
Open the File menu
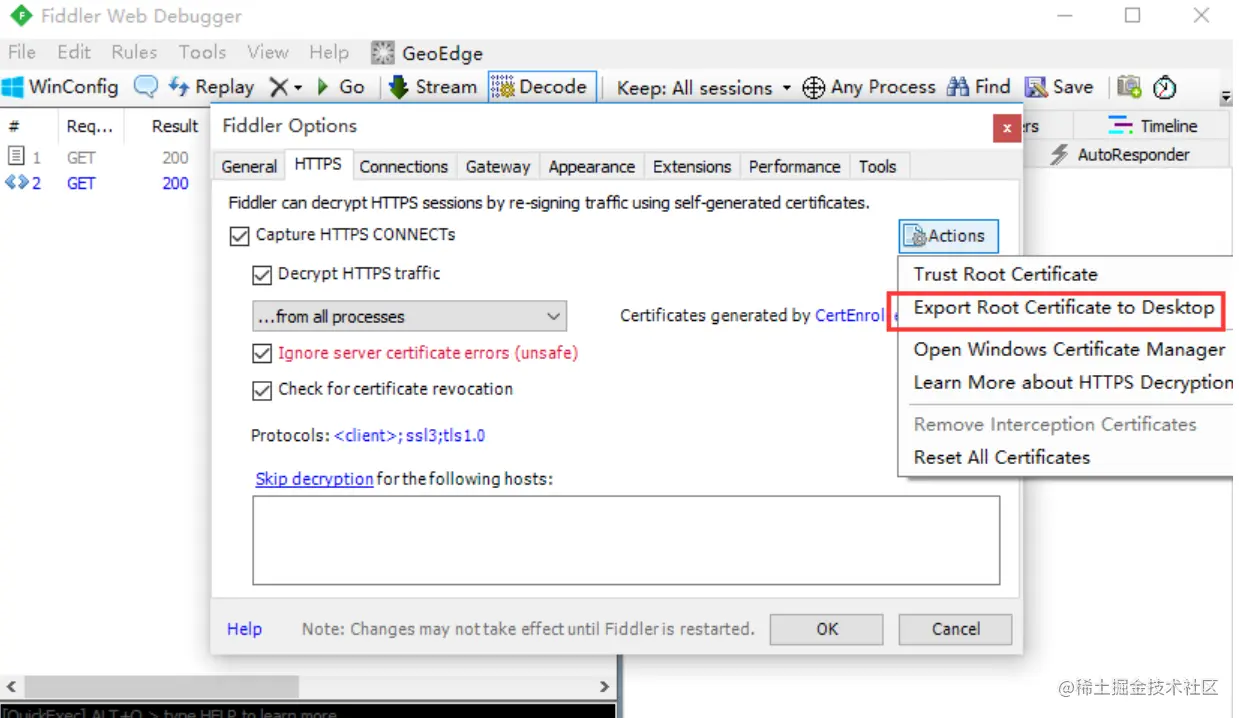21,52
